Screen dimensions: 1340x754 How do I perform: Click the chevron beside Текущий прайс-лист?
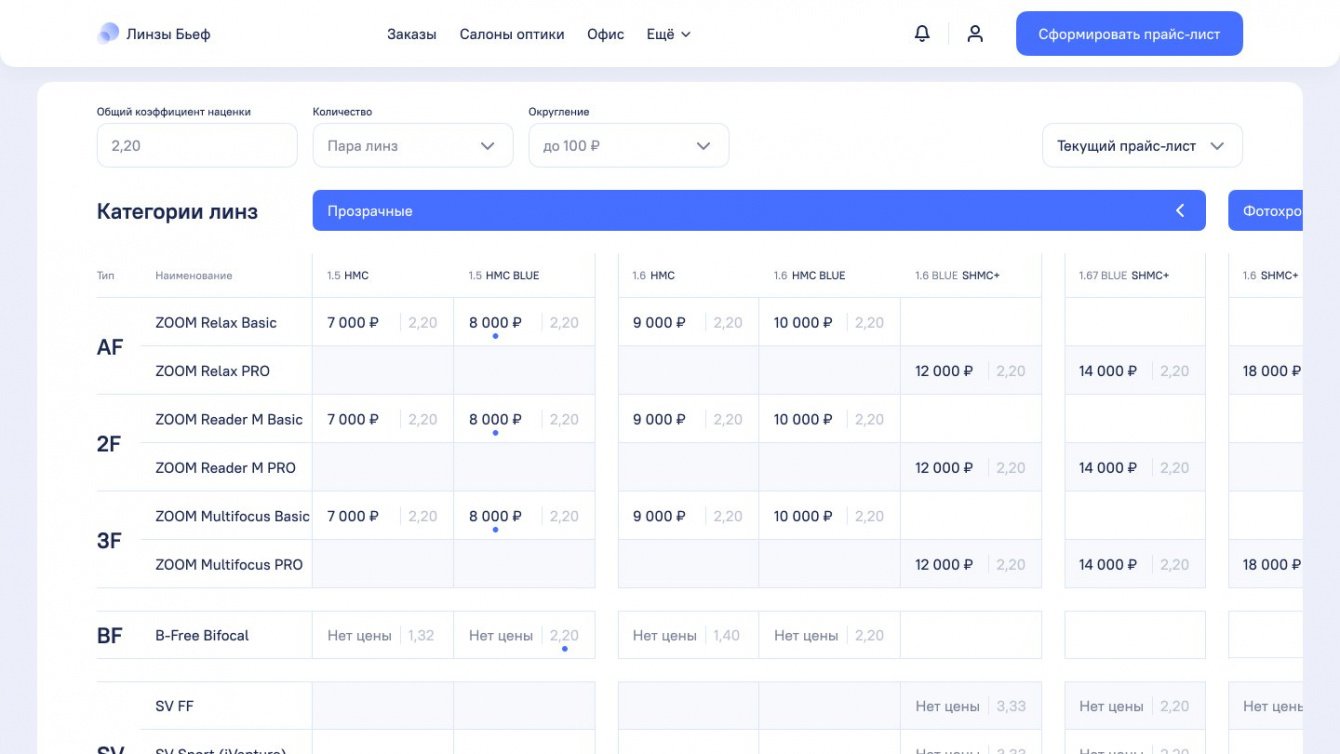coord(1217,146)
